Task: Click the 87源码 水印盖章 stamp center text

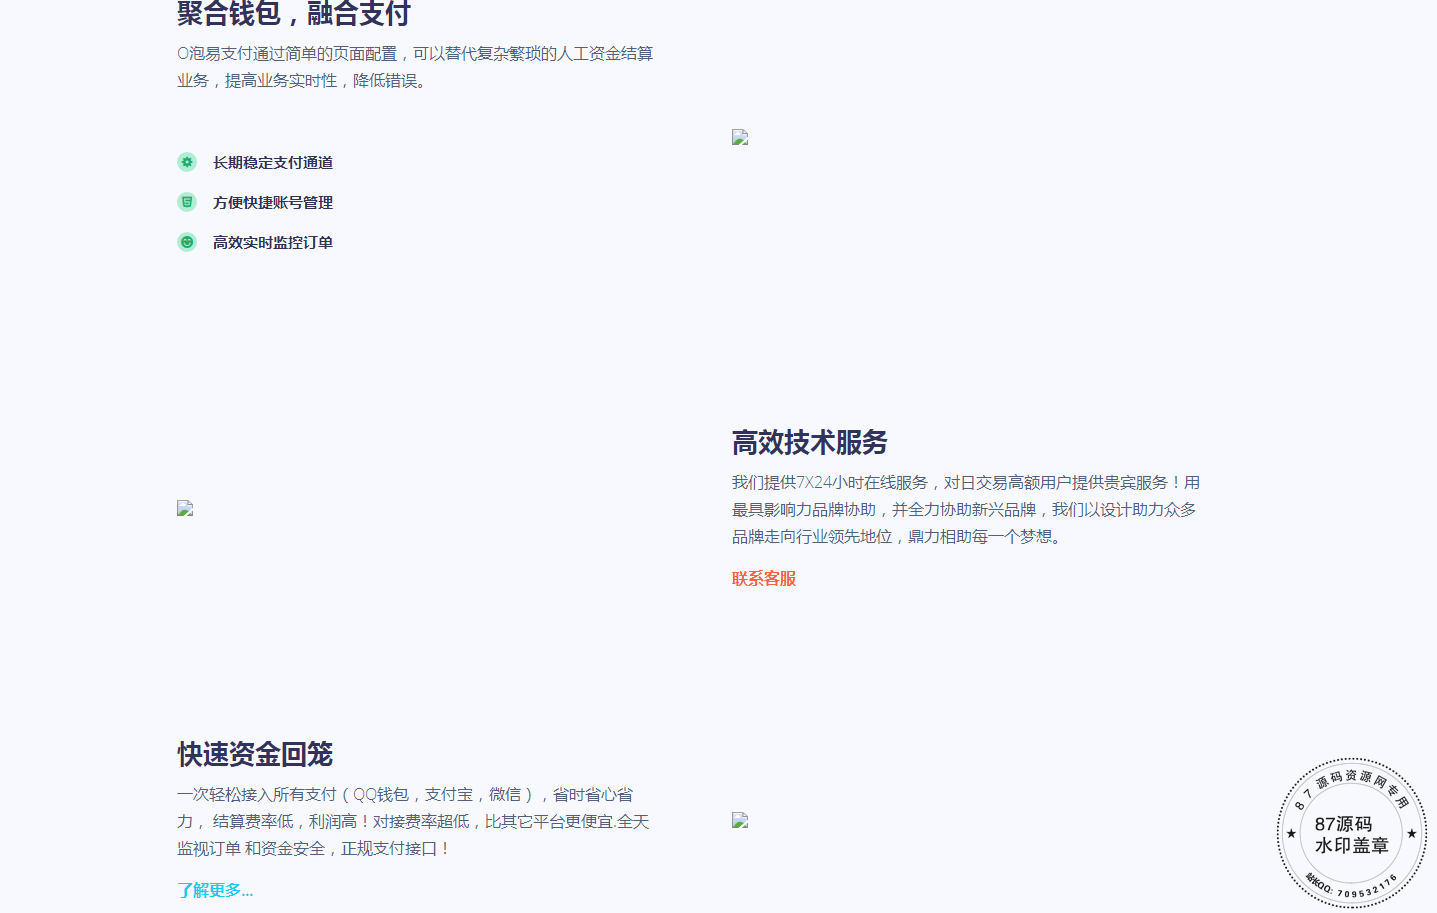Action: coord(1351,834)
